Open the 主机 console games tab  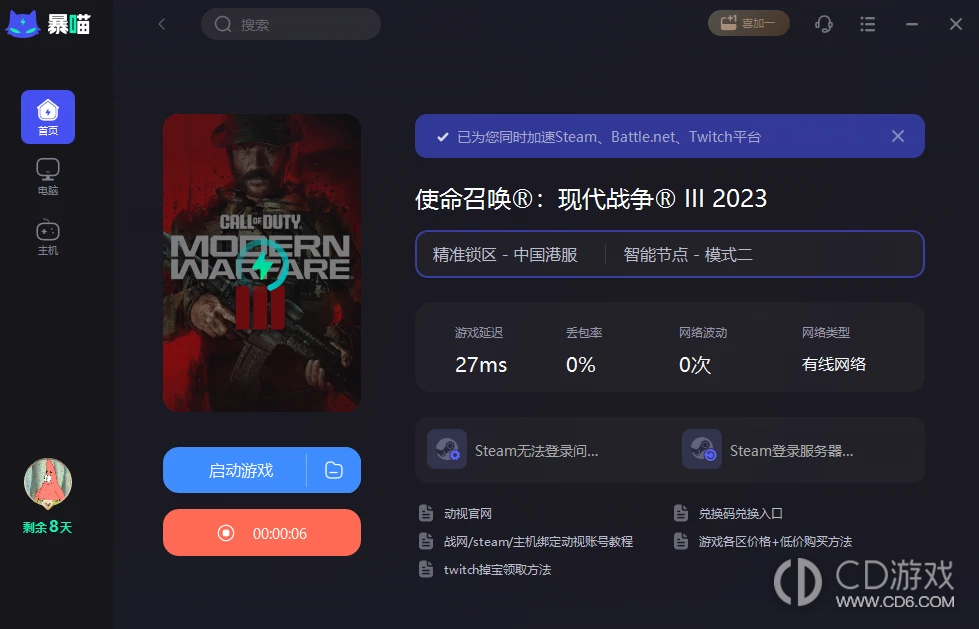(x=48, y=237)
